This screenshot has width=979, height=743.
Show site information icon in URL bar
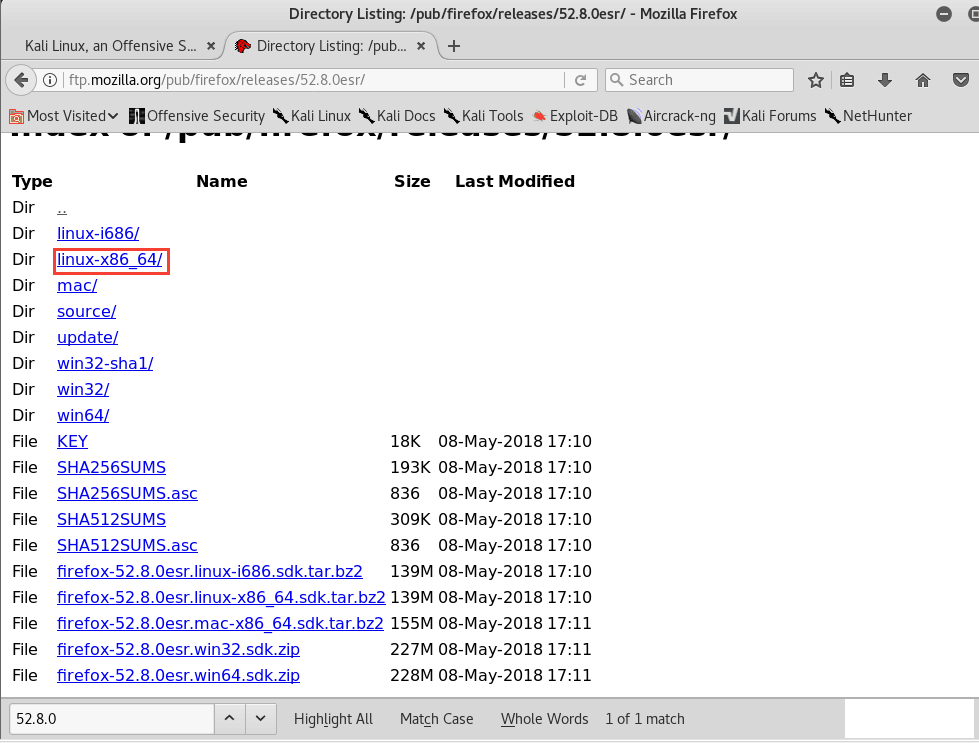50,80
